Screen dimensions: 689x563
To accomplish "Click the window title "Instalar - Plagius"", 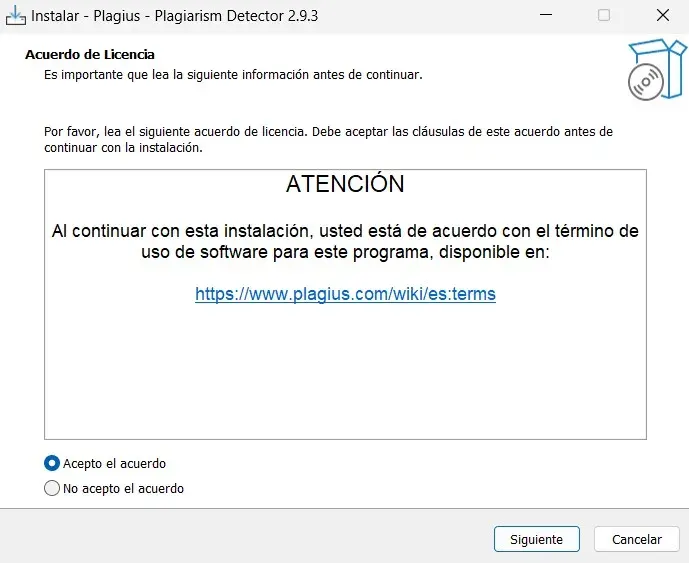I will coord(174,16).
